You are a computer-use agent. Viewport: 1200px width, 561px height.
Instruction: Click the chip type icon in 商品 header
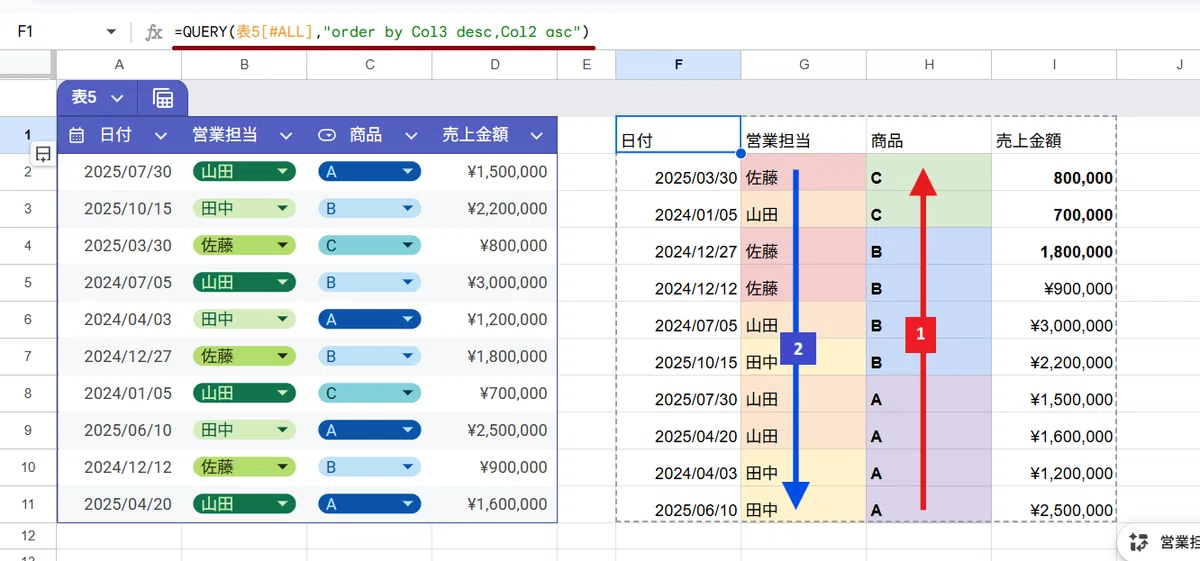327,135
